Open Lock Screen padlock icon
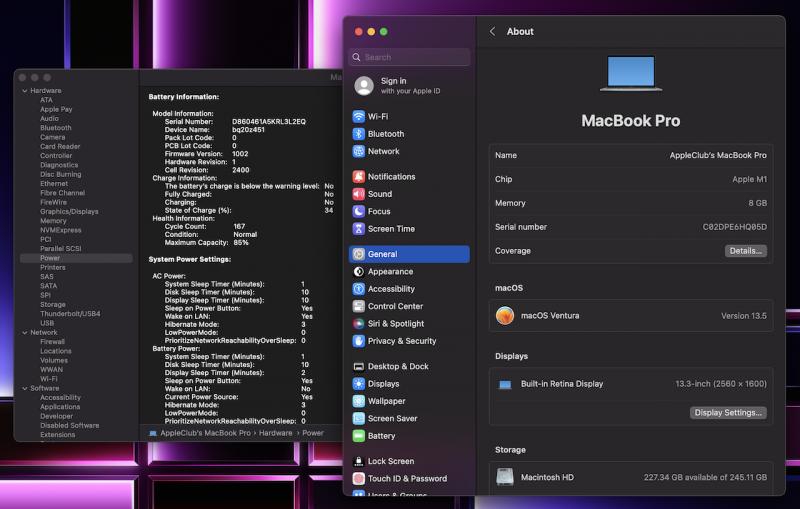The width and height of the screenshot is (800, 509). (359, 461)
